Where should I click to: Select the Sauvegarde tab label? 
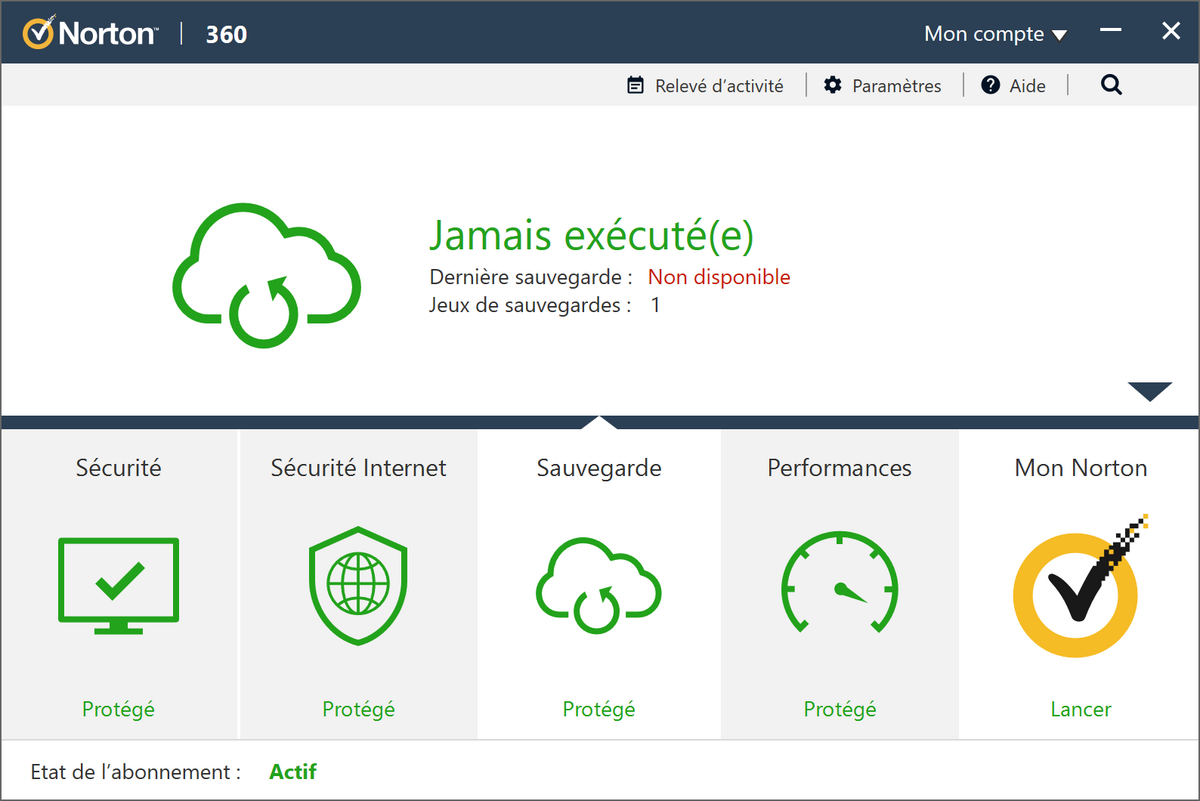coord(599,468)
